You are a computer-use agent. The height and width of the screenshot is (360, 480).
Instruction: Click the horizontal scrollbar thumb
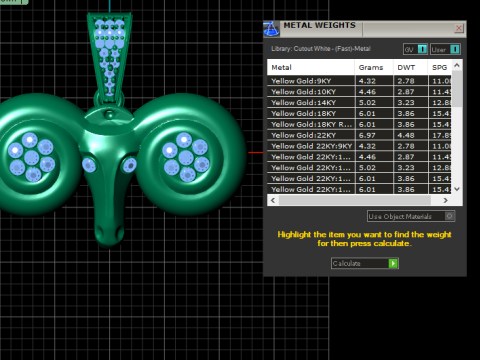tap(355, 200)
